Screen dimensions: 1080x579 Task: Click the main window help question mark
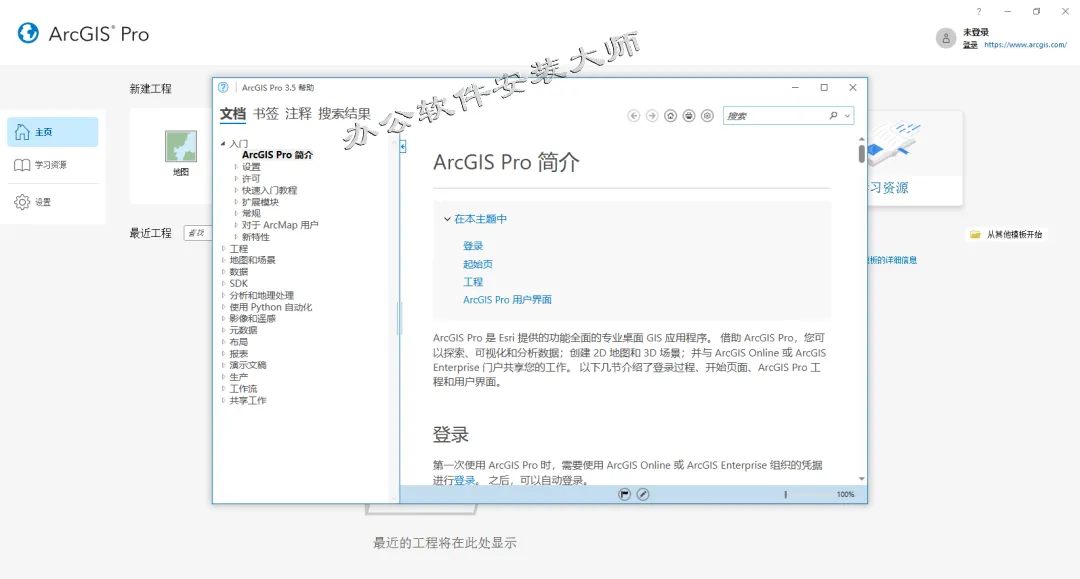click(x=979, y=12)
